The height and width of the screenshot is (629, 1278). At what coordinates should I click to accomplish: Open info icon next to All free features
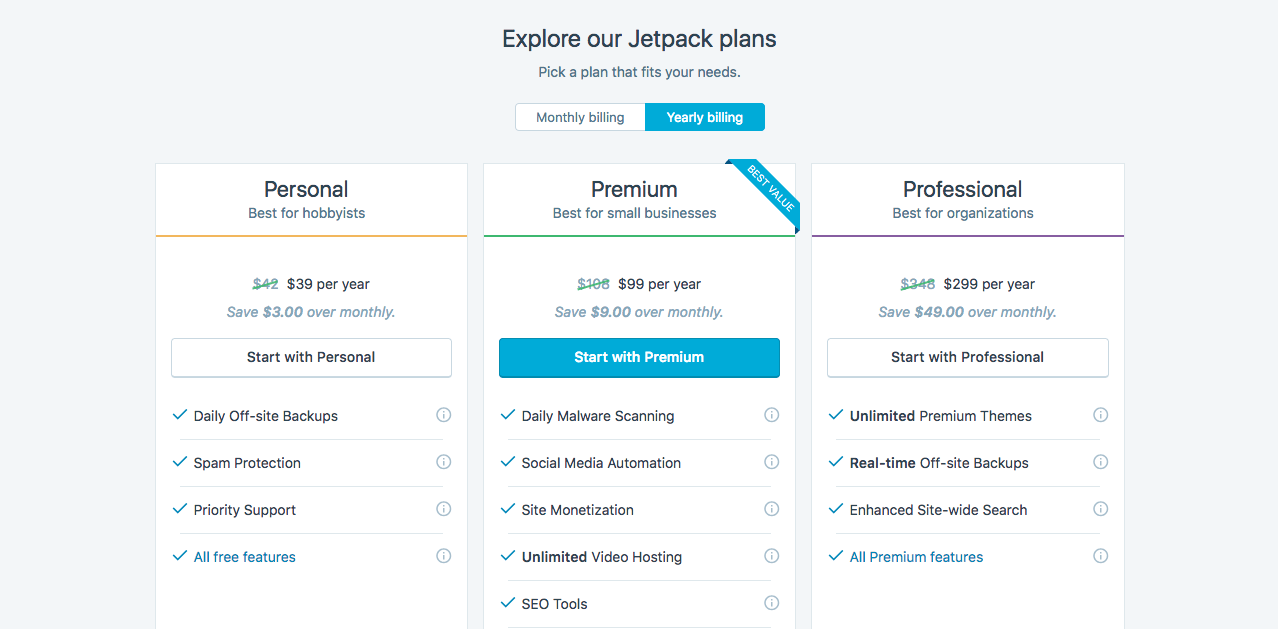(x=444, y=556)
